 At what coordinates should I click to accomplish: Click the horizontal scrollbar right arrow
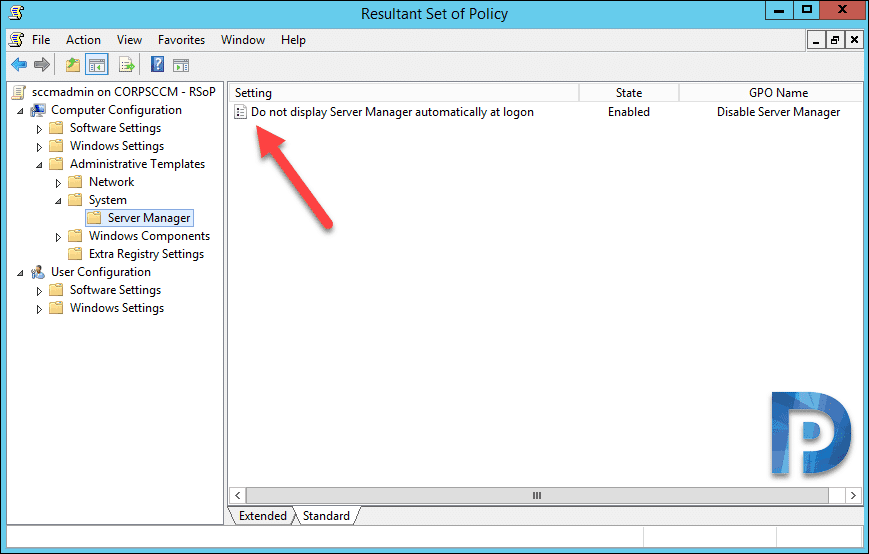(853, 495)
